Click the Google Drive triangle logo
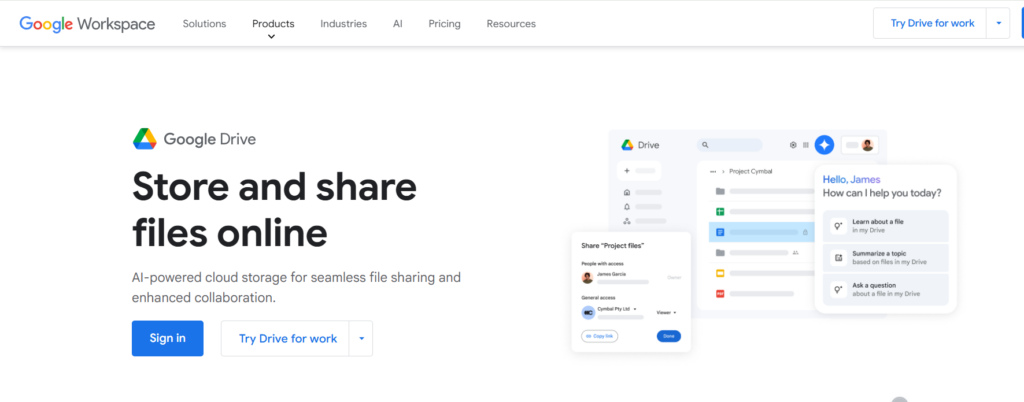Image resolution: width=1024 pixels, height=402 pixels. [x=145, y=139]
